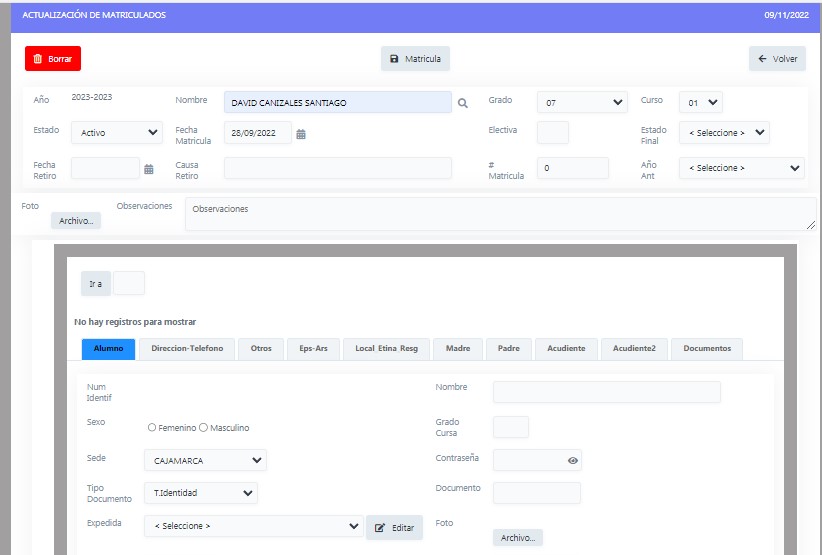Click the Observaciones text area
This screenshot has height=555, width=822.
click(x=500, y=214)
